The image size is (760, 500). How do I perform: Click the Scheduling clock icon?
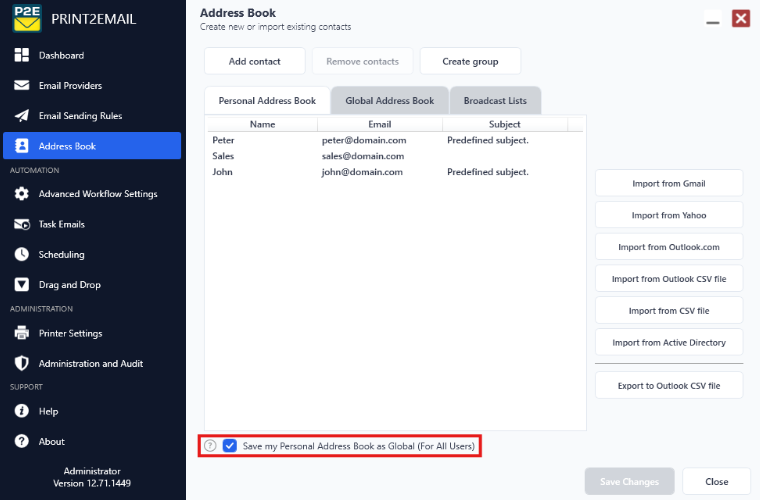tap(21, 254)
